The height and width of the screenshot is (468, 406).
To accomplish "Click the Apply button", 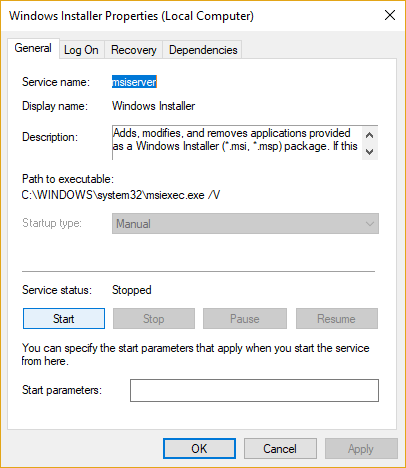I will (x=361, y=449).
